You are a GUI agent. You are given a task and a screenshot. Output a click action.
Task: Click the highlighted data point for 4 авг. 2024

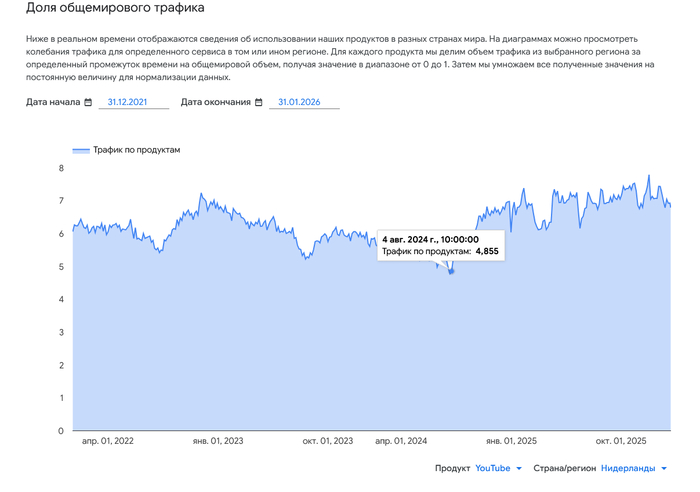click(451, 271)
